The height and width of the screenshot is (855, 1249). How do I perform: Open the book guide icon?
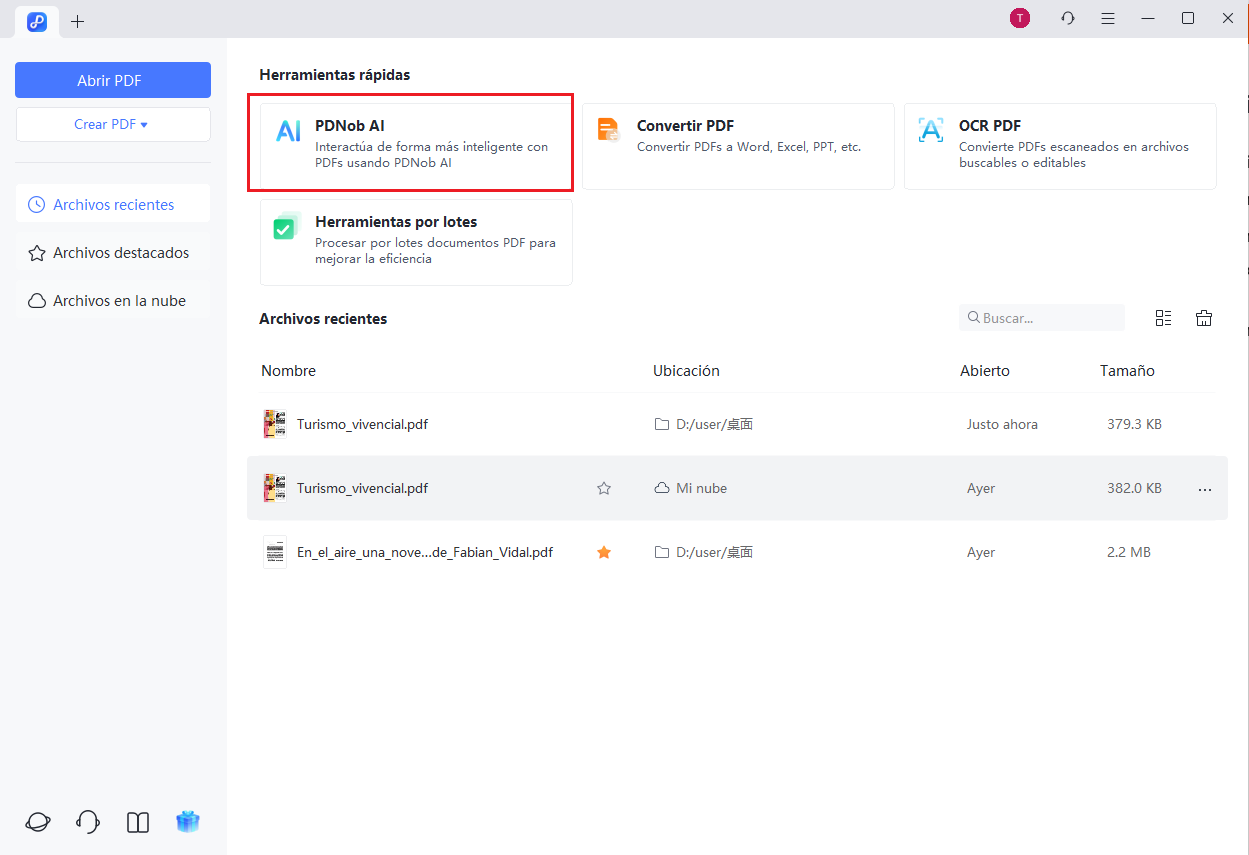pos(138,822)
